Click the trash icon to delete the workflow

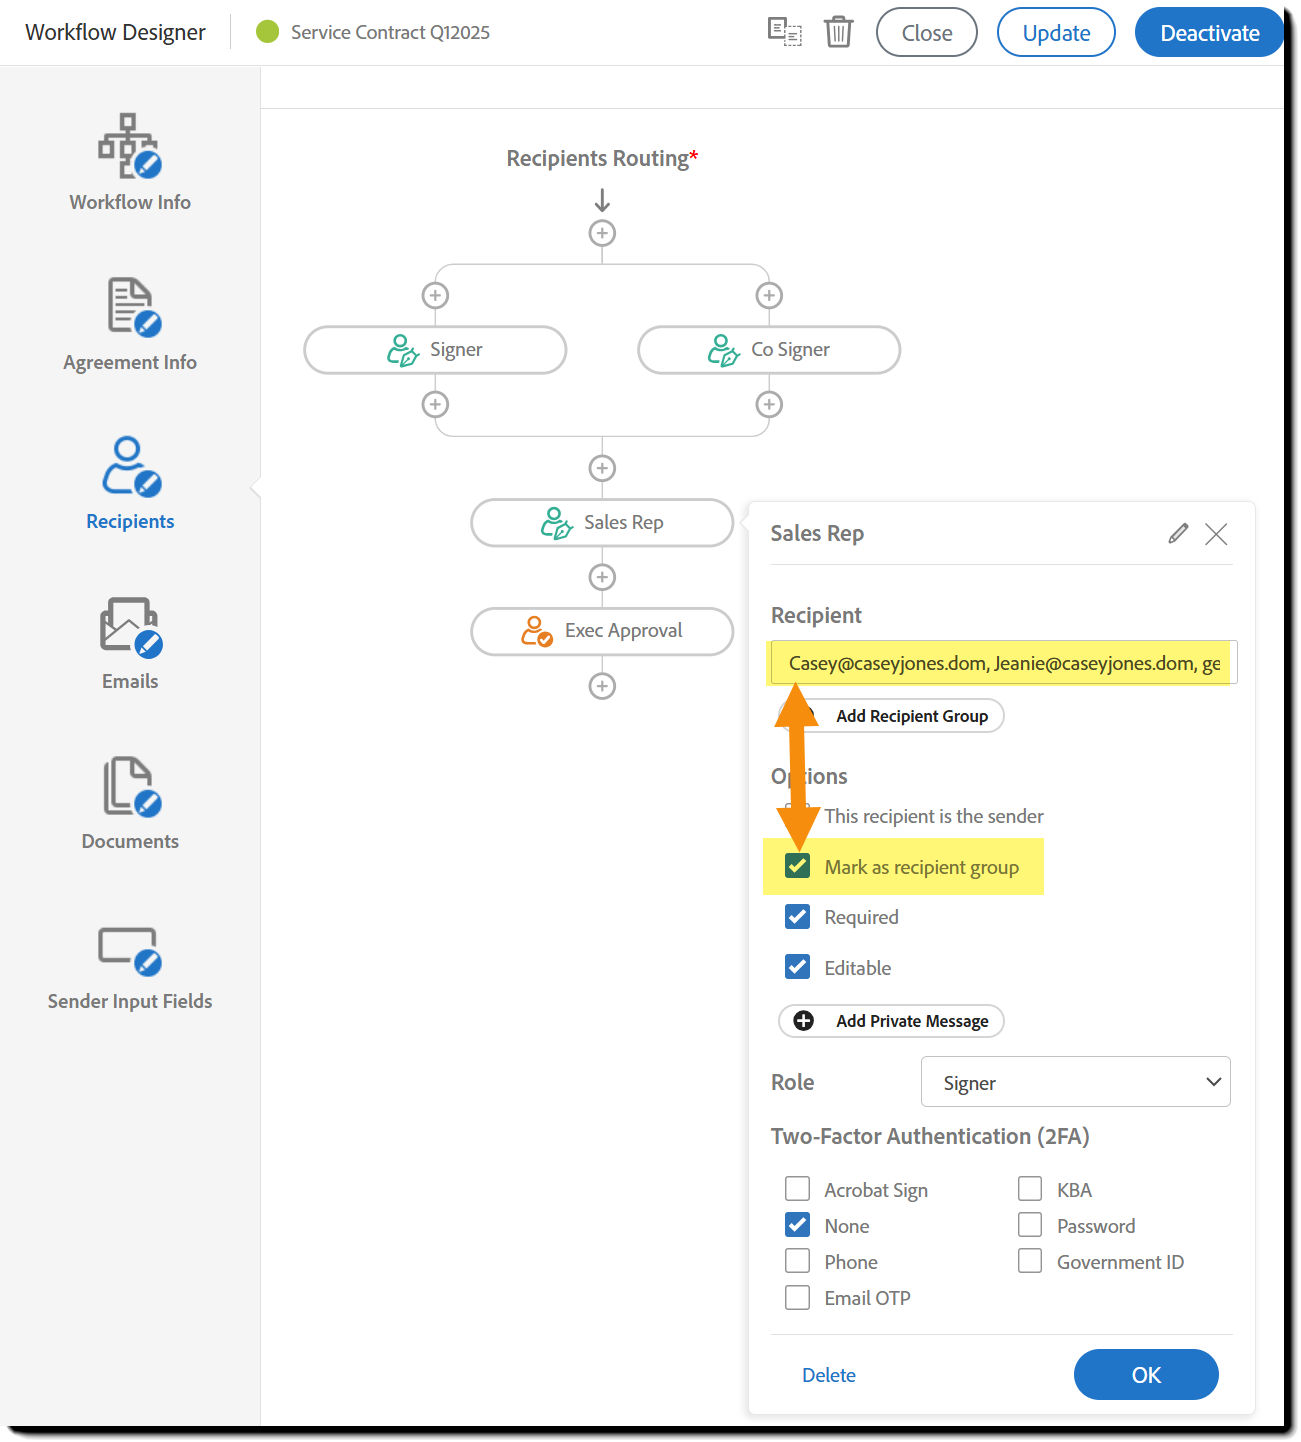[838, 31]
